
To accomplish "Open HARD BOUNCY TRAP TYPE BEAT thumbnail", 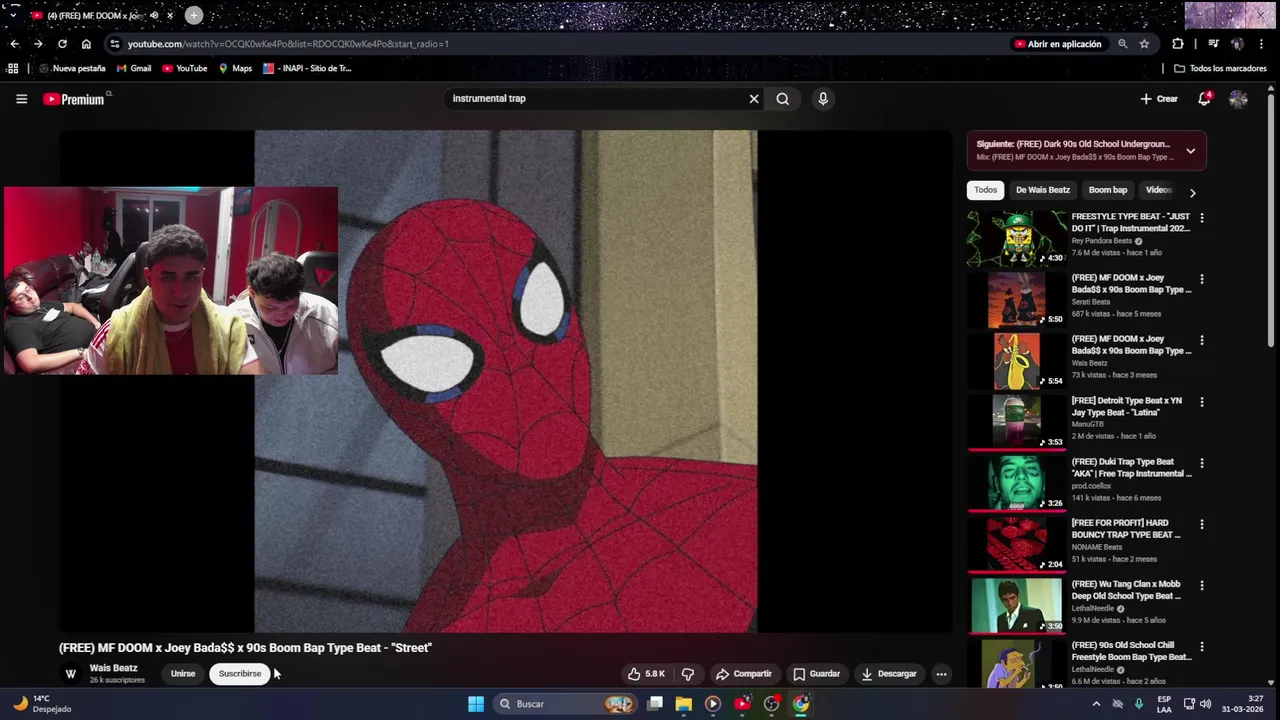I will tap(1017, 544).
